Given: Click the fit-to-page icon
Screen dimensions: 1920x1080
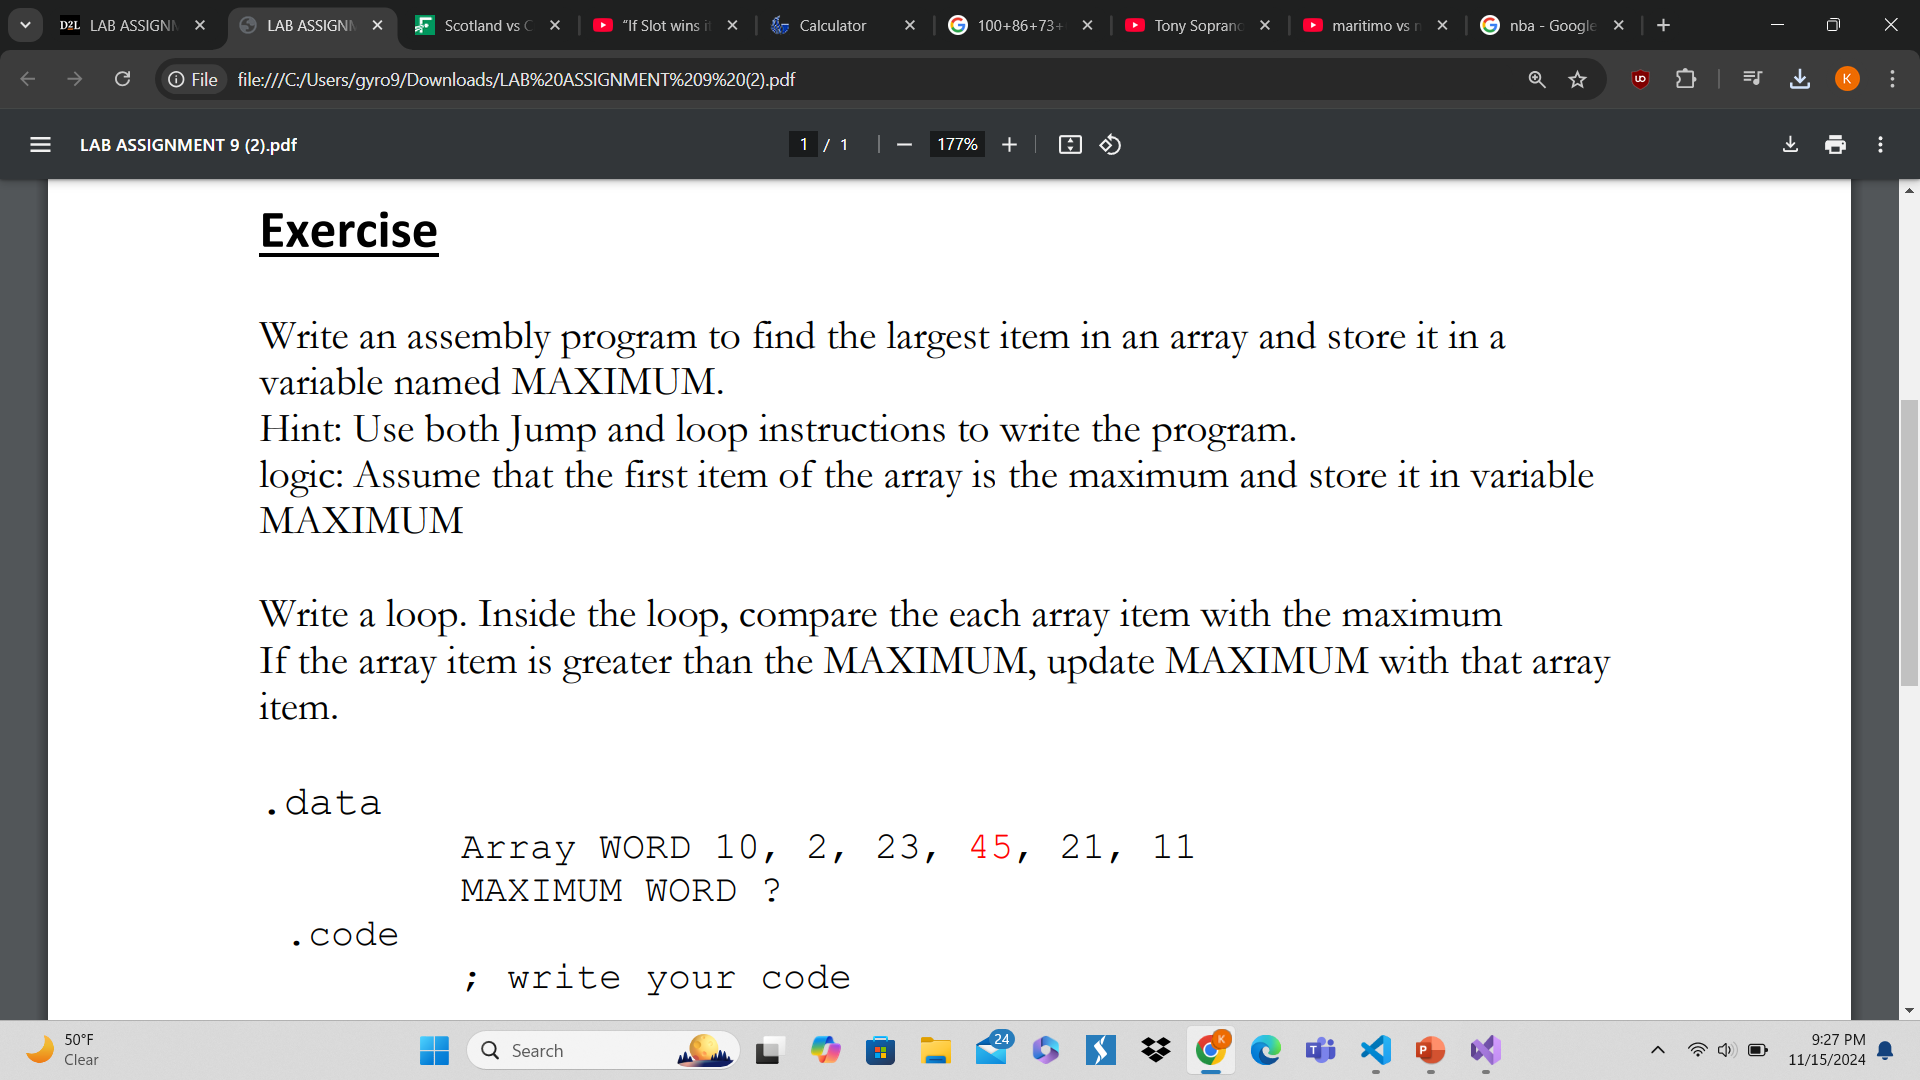Looking at the screenshot, I should click(x=1069, y=144).
